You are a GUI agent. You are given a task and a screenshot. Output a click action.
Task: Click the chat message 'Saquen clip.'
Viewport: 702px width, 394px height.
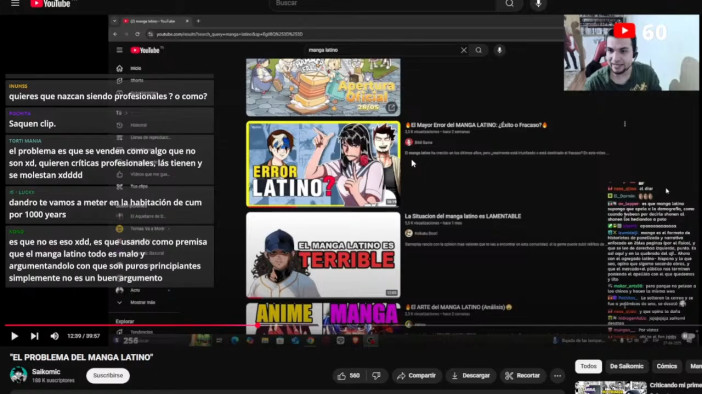coord(32,124)
